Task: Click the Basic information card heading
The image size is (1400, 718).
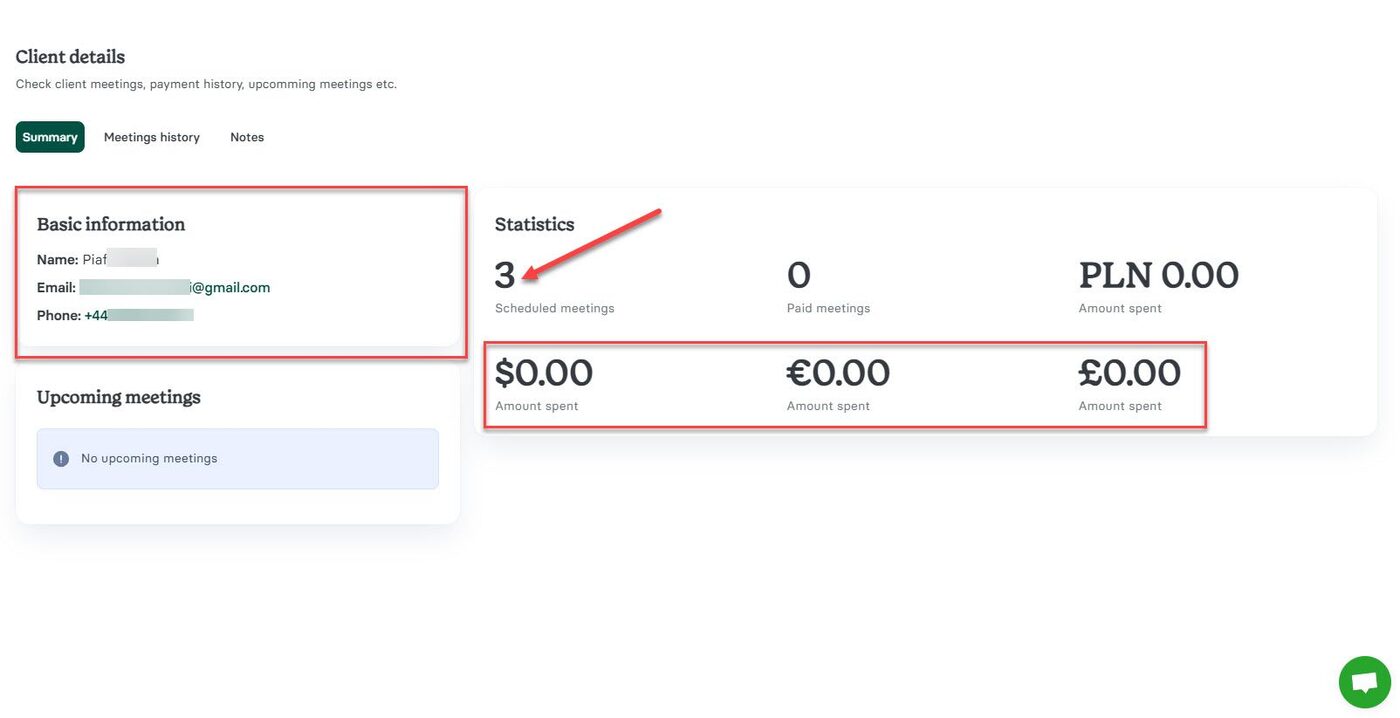Action: click(x=111, y=224)
